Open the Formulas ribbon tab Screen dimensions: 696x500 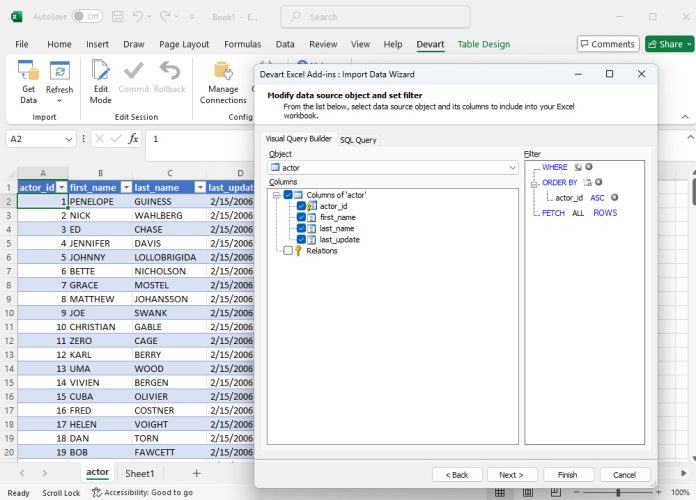coord(242,44)
